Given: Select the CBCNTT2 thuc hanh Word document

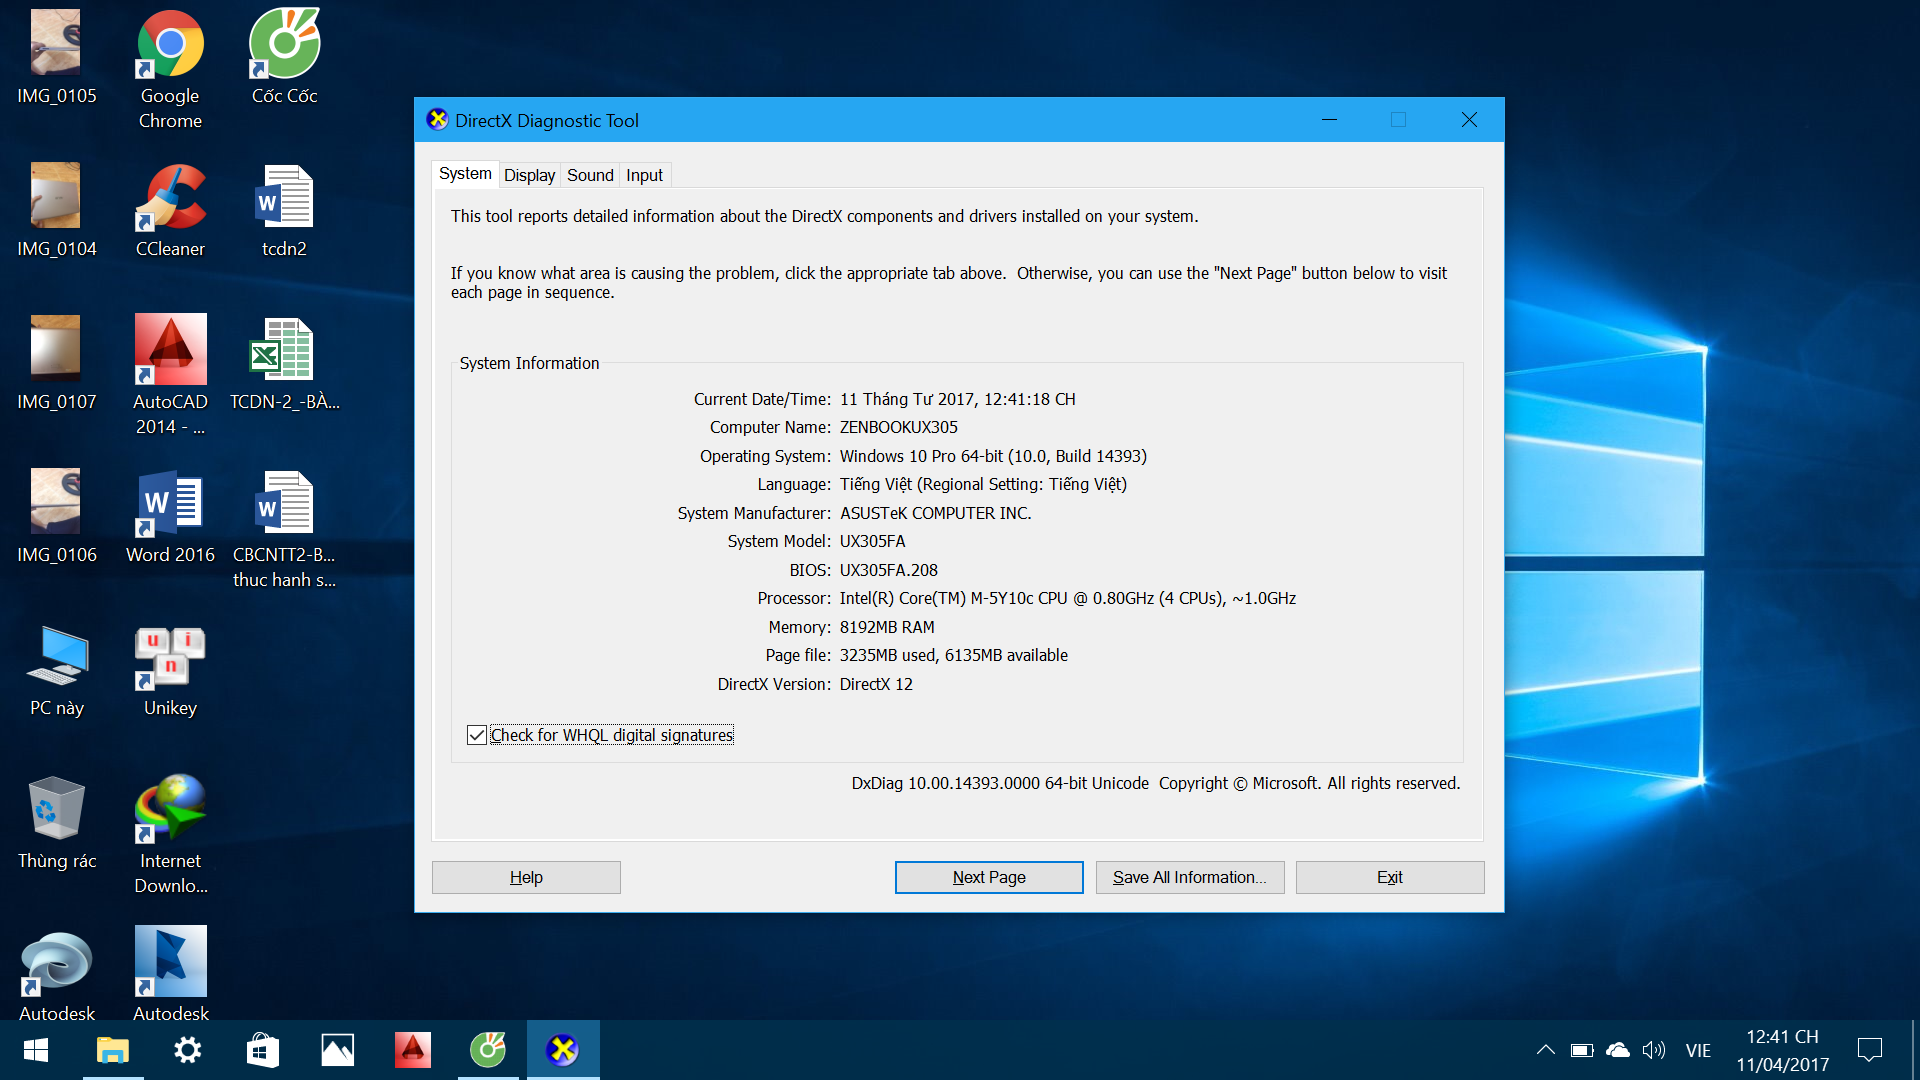Looking at the screenshot, I should 284,530.
